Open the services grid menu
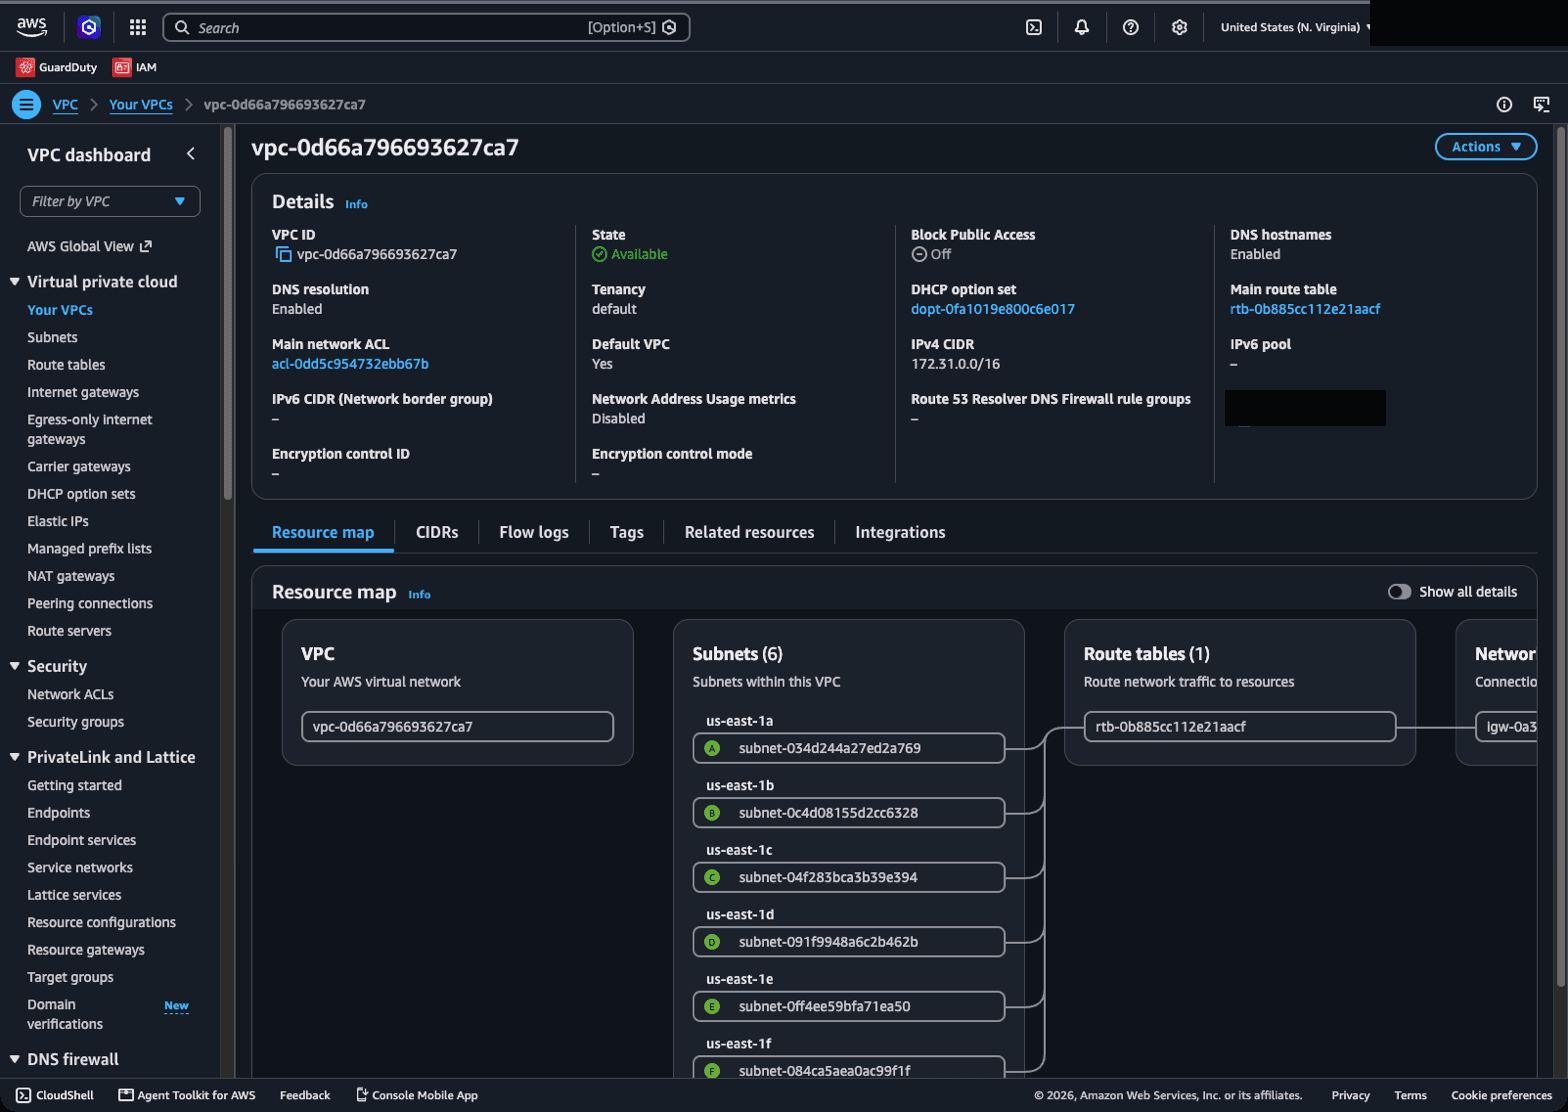The width and height of the screenshot is (1568, 1112). (x=138, y=27)
